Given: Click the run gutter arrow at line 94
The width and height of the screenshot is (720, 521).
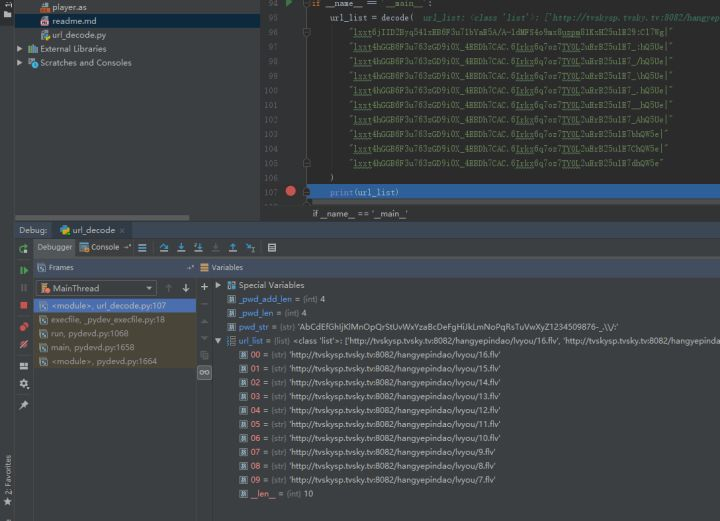Looking at the screenshot, I should coord(289,3).
